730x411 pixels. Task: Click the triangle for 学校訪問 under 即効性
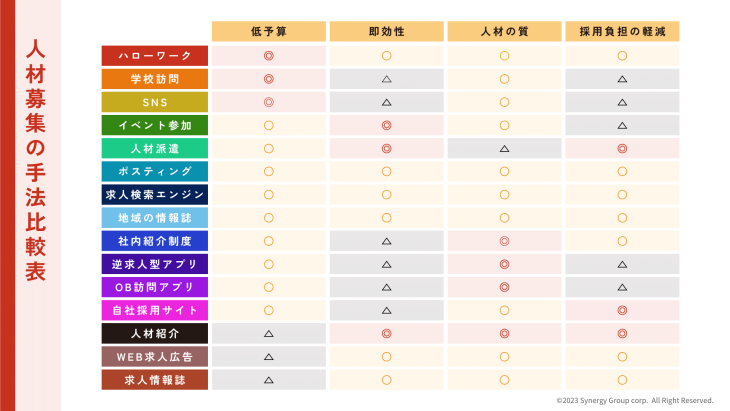click(x=386, y=79)
